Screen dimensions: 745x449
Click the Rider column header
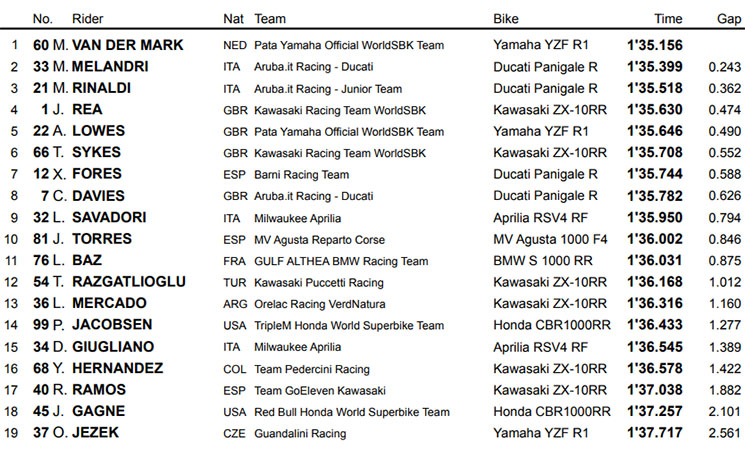click(x=87, y=19)
